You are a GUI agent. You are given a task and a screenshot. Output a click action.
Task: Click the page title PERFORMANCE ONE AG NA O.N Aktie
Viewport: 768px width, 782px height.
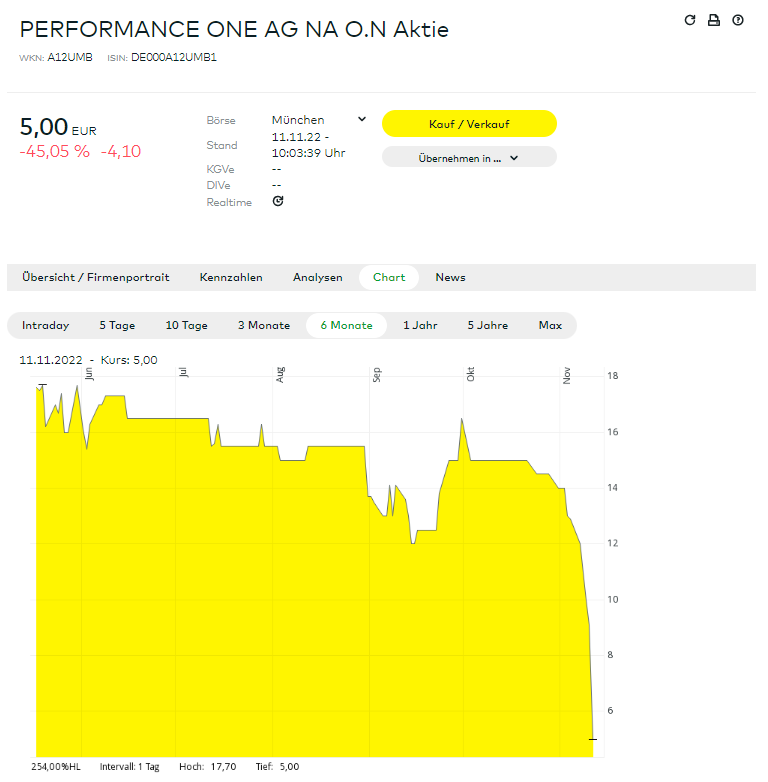pos(234,29)
